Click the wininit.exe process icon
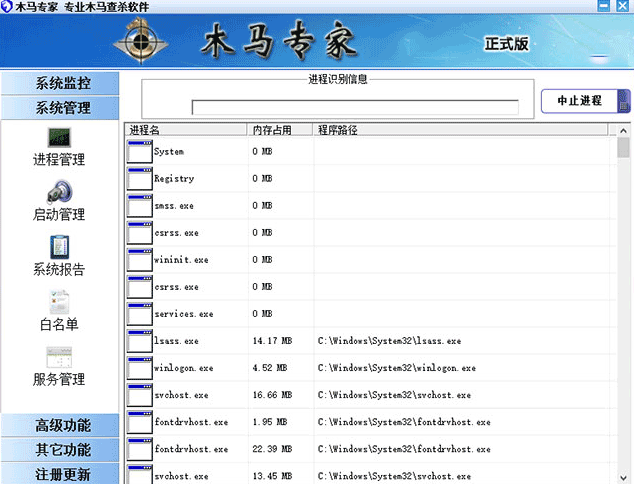 click(139, 260)
